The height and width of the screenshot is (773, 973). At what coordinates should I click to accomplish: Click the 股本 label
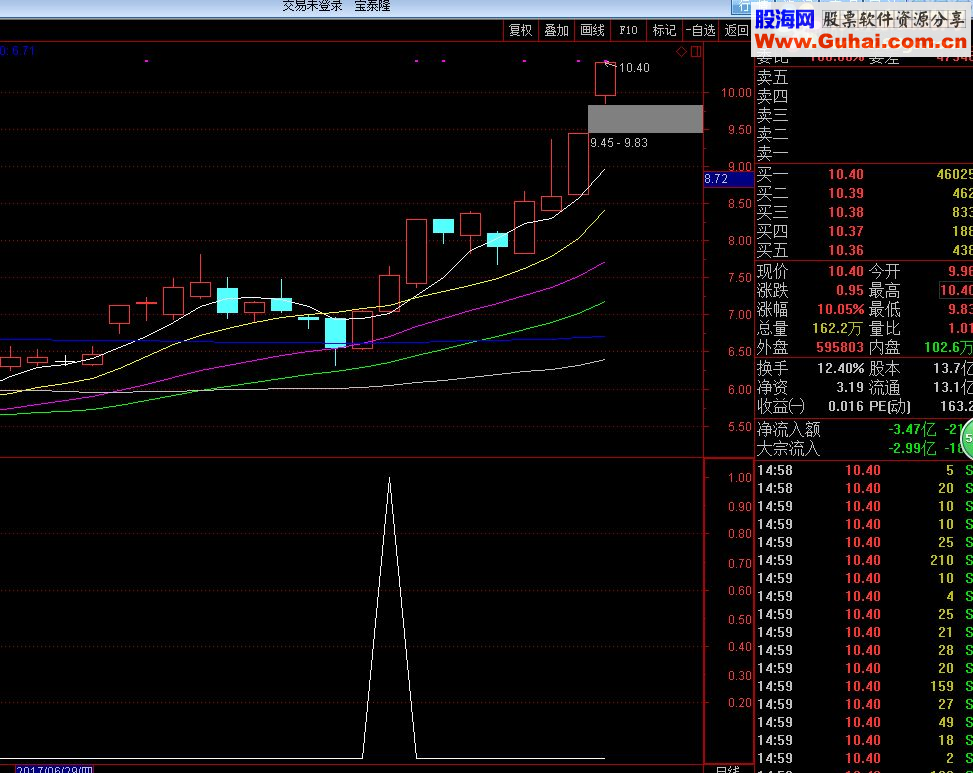[884, 369]
